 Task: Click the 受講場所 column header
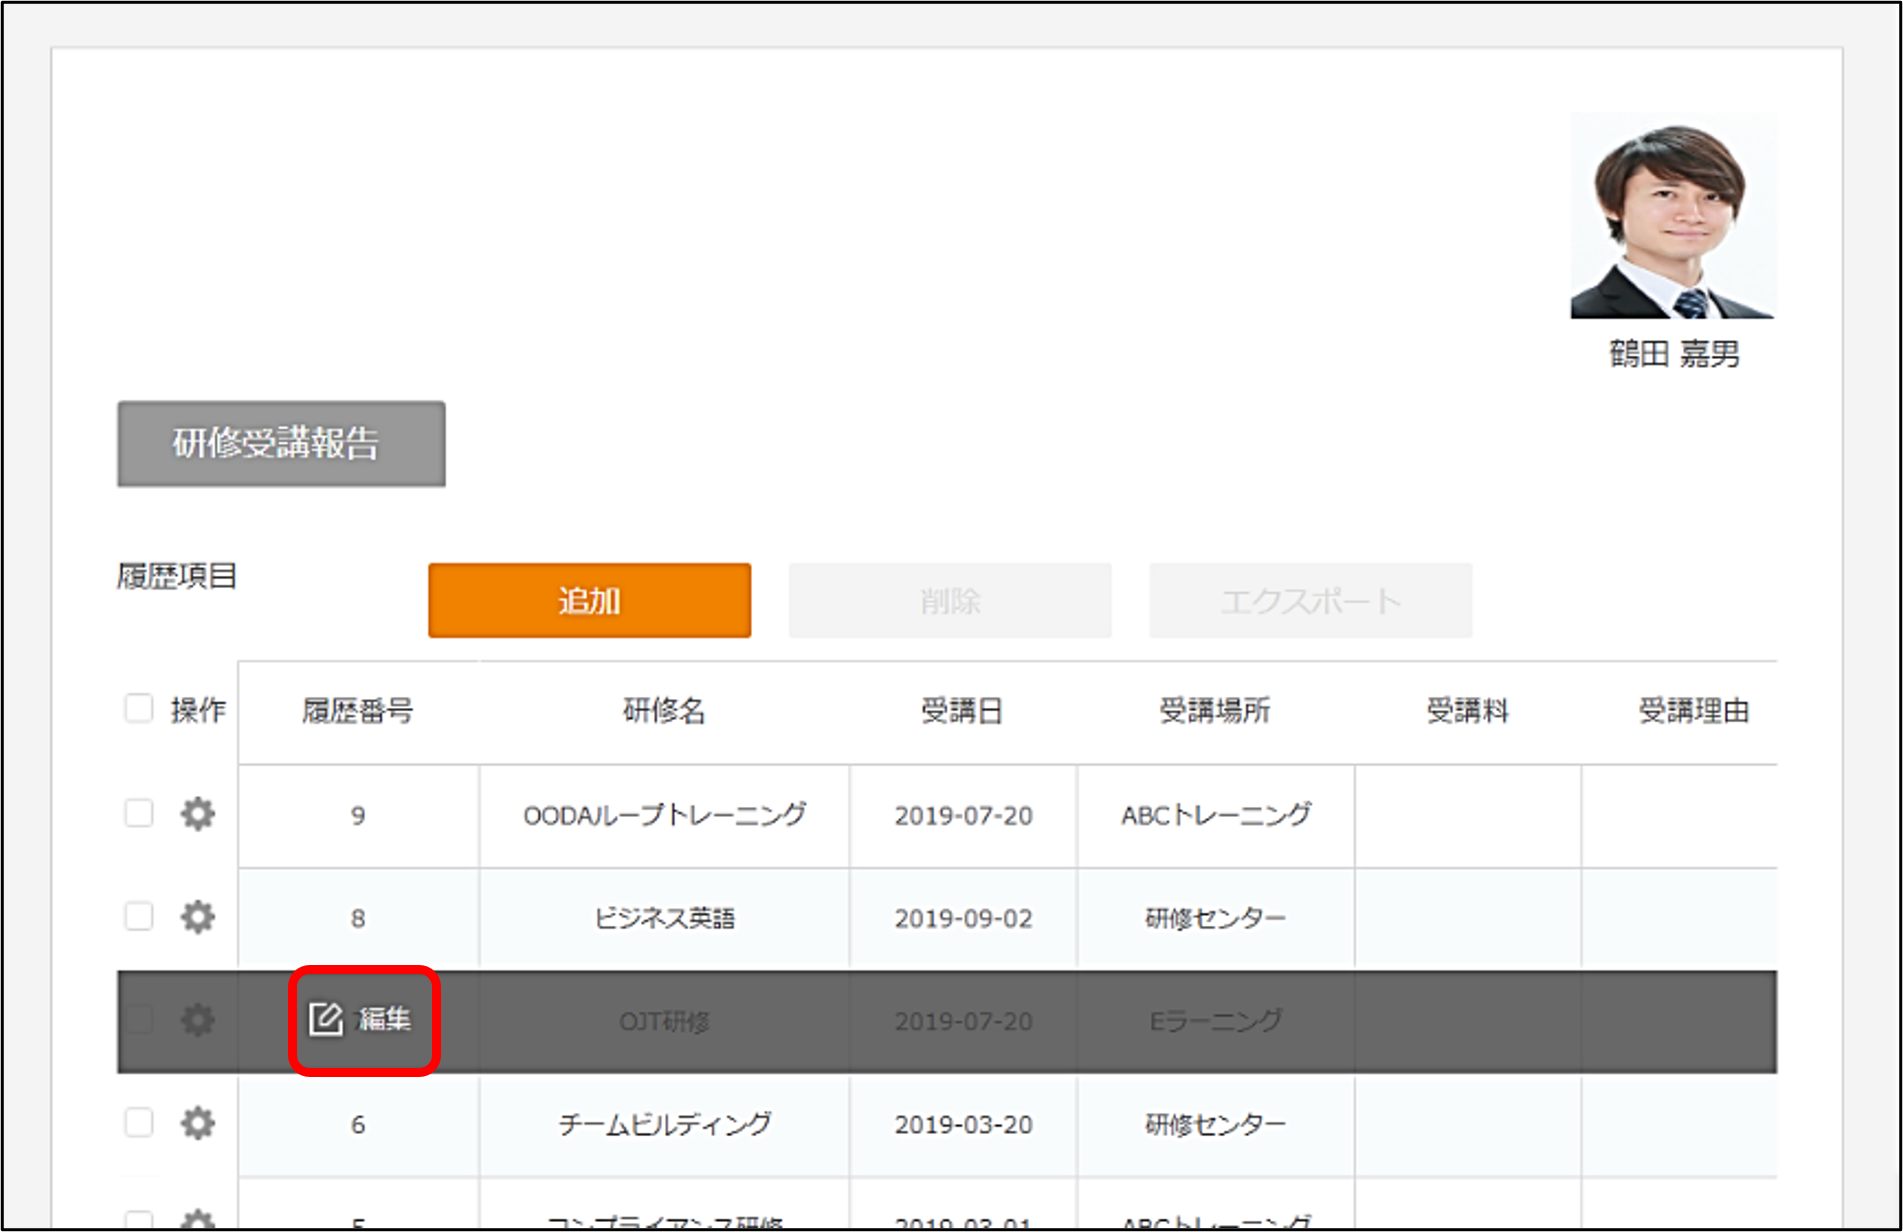pyautogui.click(x=1215, y=711)
